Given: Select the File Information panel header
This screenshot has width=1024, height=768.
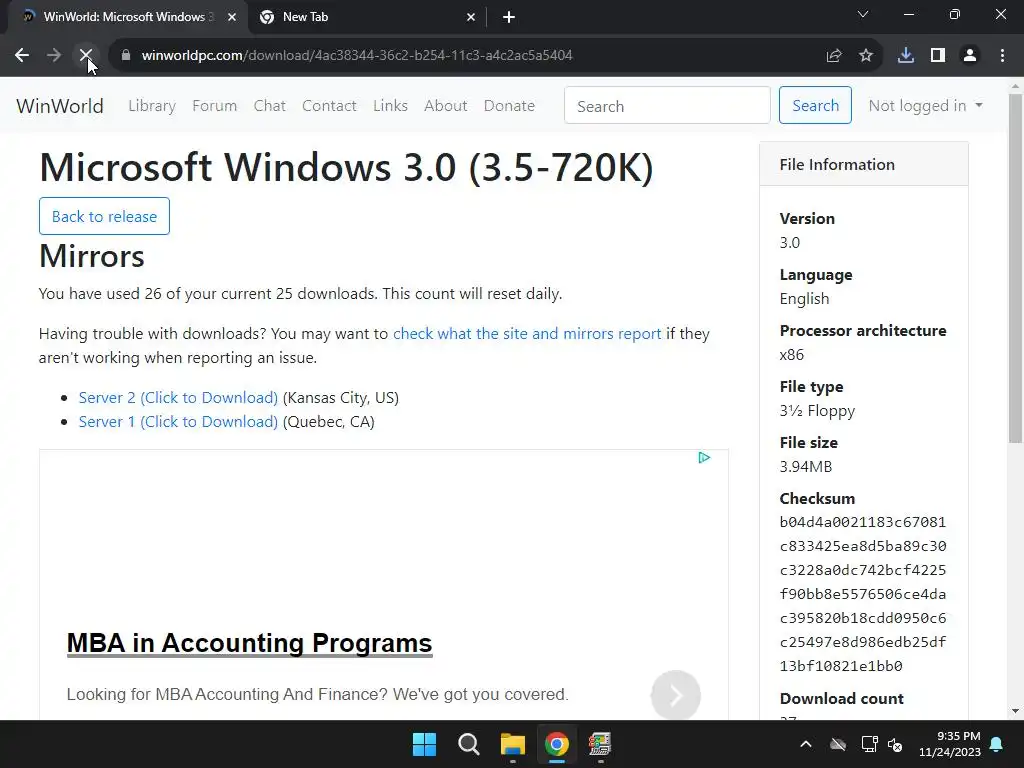Looking at the screenshot, I should click(864, 165).
